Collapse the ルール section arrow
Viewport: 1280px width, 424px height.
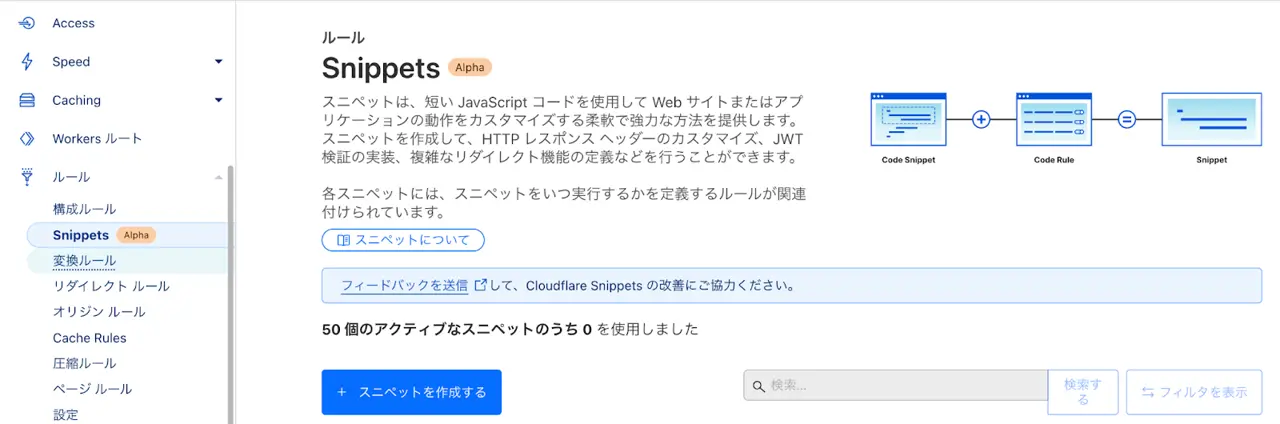pos(218,177)
